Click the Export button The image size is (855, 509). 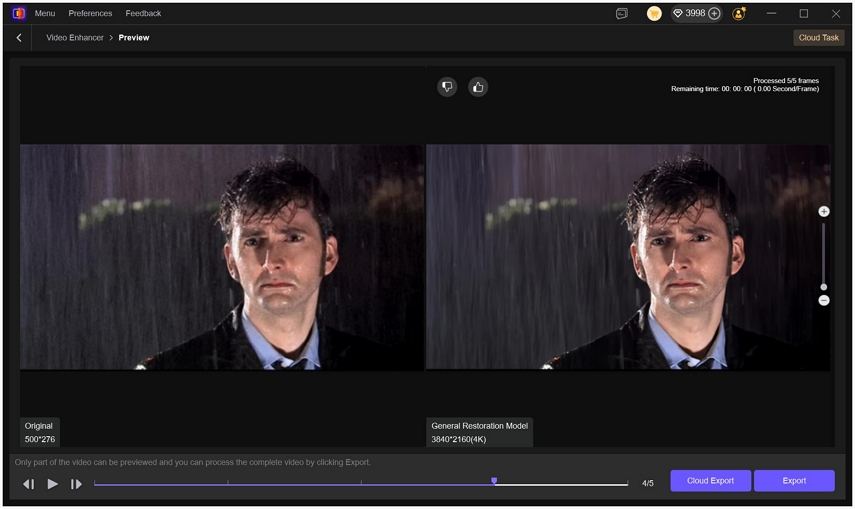[794, 481]
